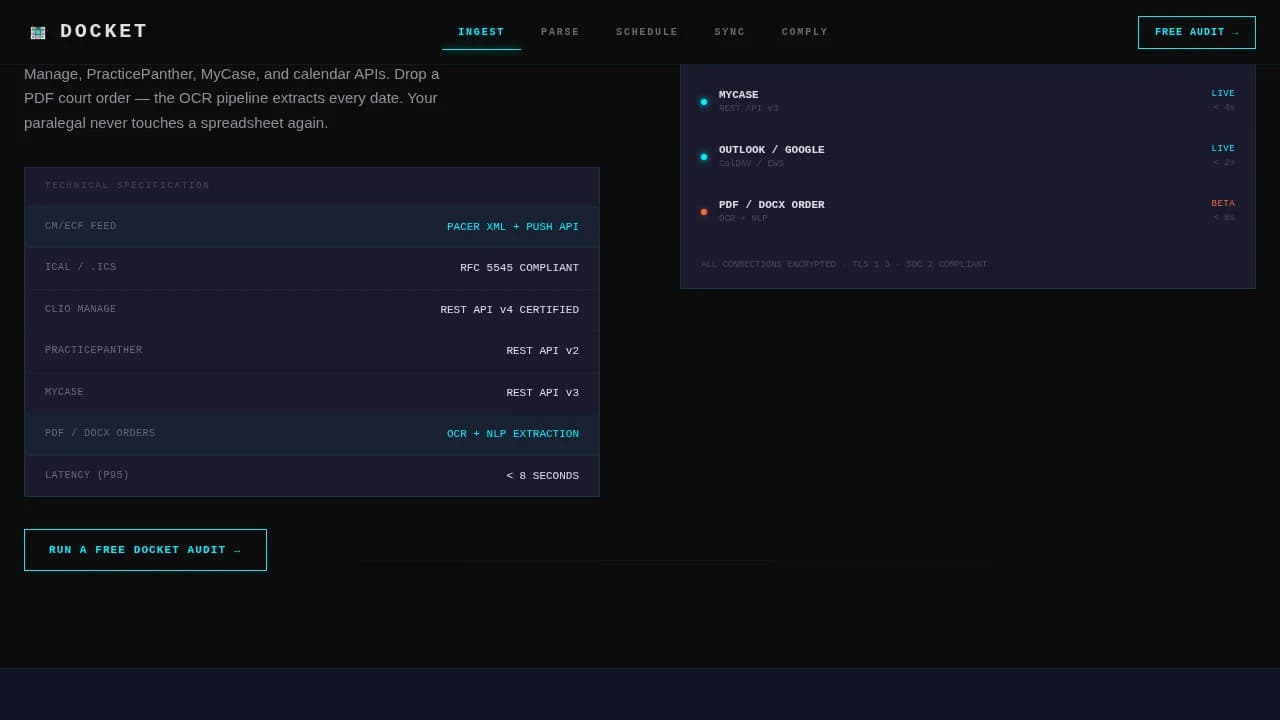Viewport: 1280px width, 720px height.
Task: Click the Free Audit button
Action: (1196, 32)
